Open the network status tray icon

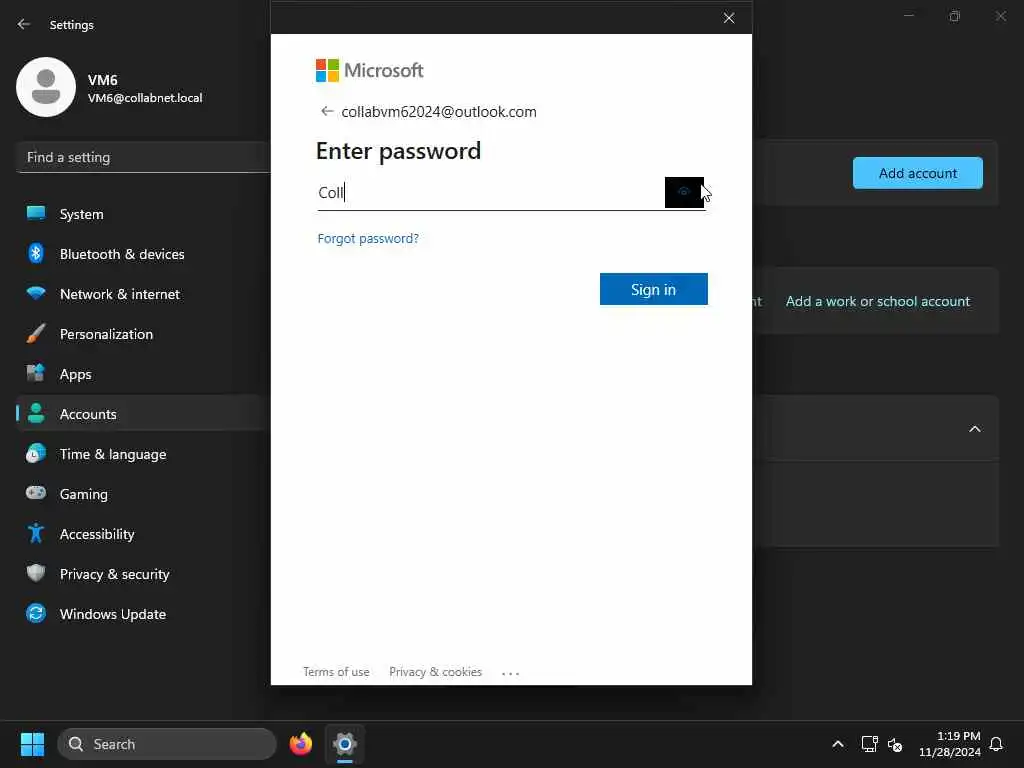[869, 744]
